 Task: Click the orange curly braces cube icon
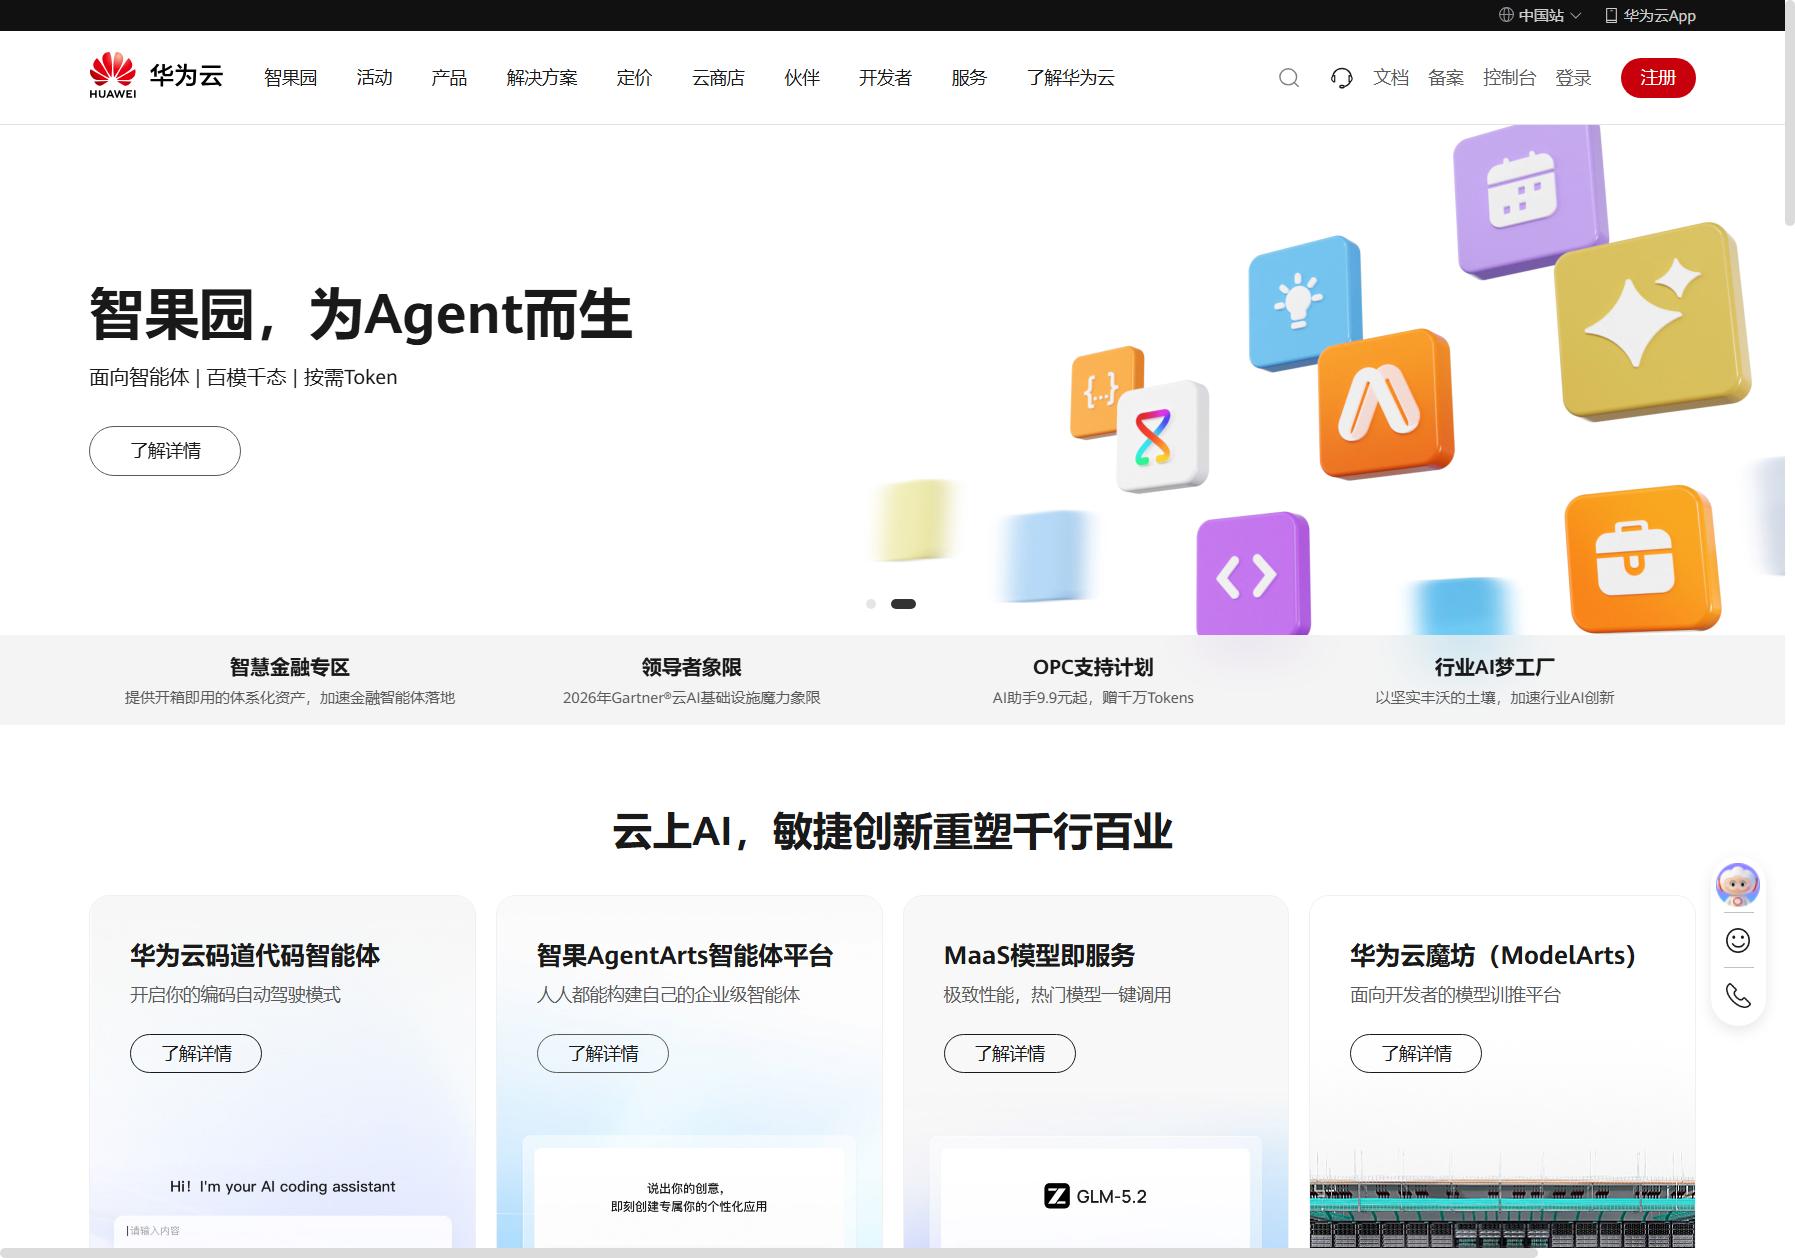1102,392
